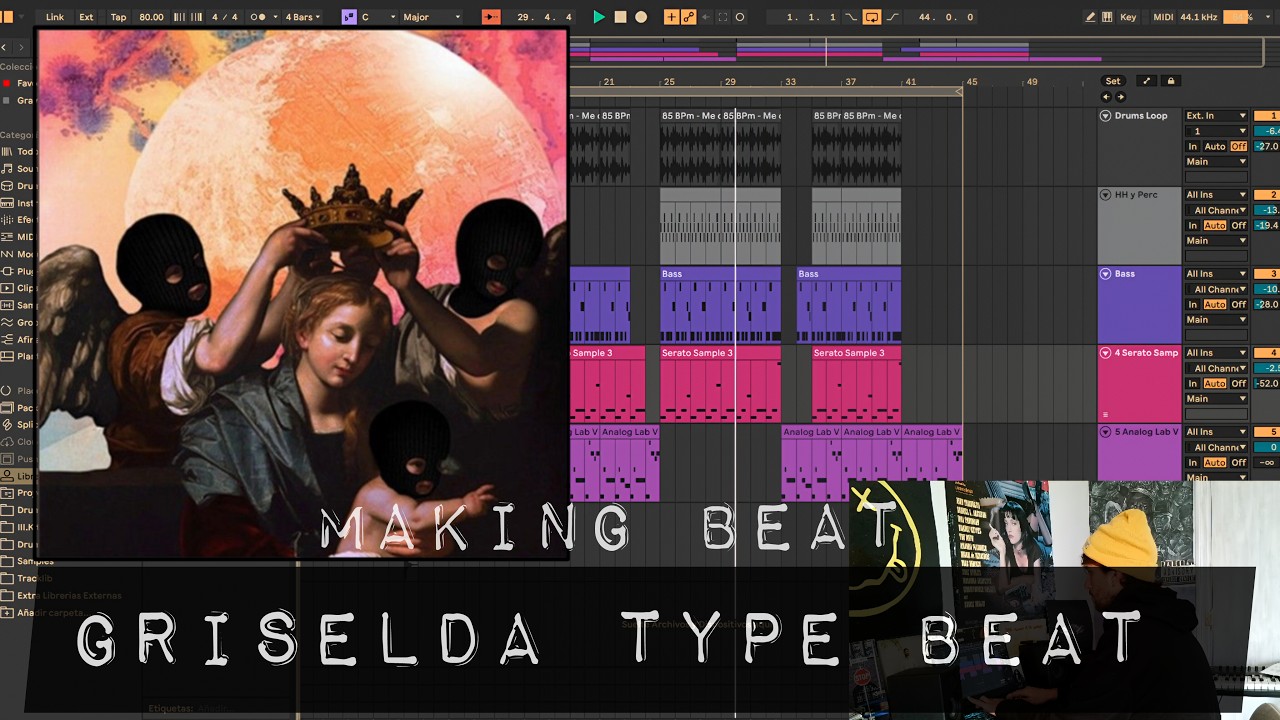Toggle the Scale Mode icon
The height and width of the screenshot is (720, 1280).
[x=348, y=17]
